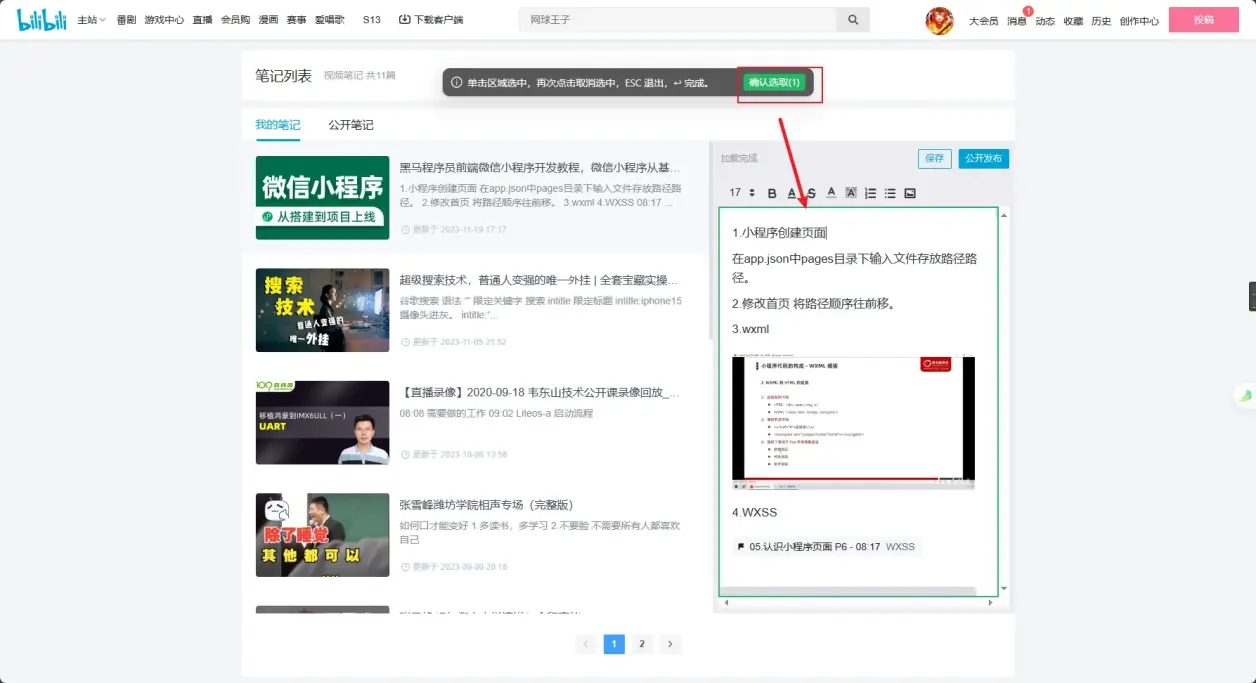Image resolution: width=1256 pixels, height=683 pixels.
Task: Click the WXML screenshot image in note
Action: click(853, 423)
